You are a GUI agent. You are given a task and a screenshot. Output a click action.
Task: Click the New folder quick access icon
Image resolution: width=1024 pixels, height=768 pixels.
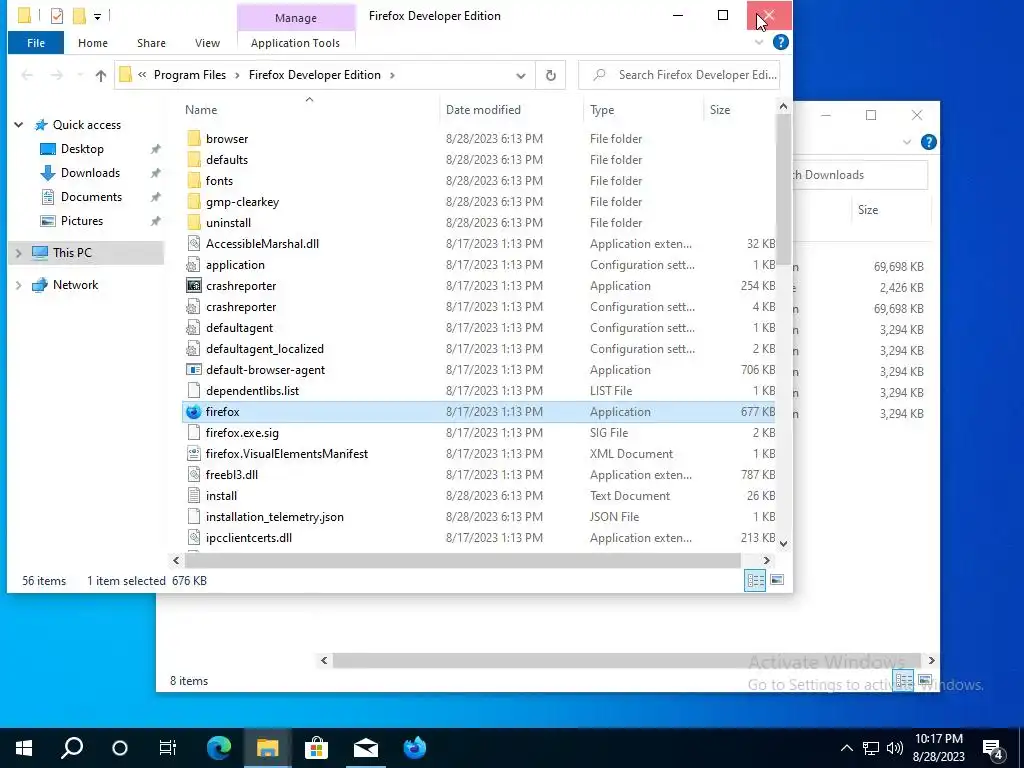(x=79, y=16)
